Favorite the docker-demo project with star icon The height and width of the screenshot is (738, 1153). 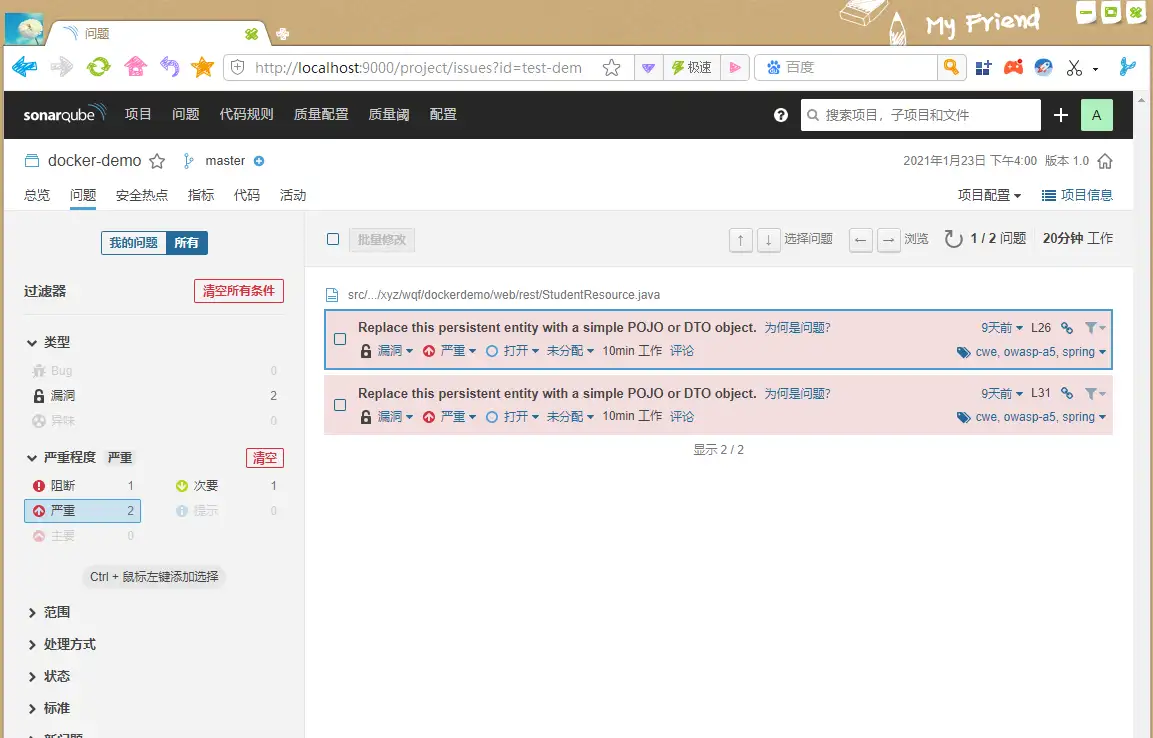coord(157,161)
